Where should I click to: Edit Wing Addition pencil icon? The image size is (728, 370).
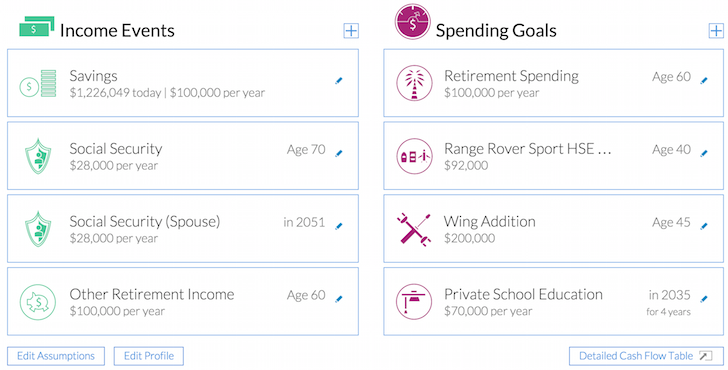[x=704, y=226]
